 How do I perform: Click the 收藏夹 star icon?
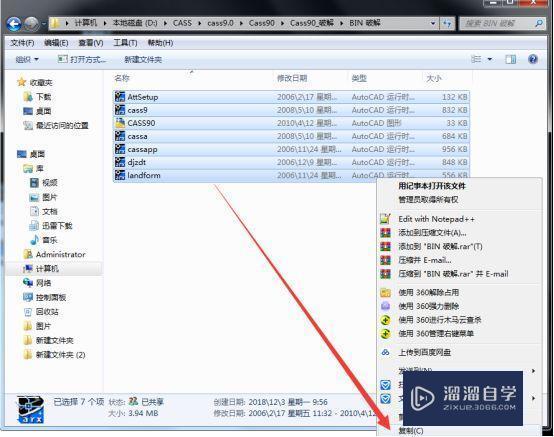(x=22, y=82)
